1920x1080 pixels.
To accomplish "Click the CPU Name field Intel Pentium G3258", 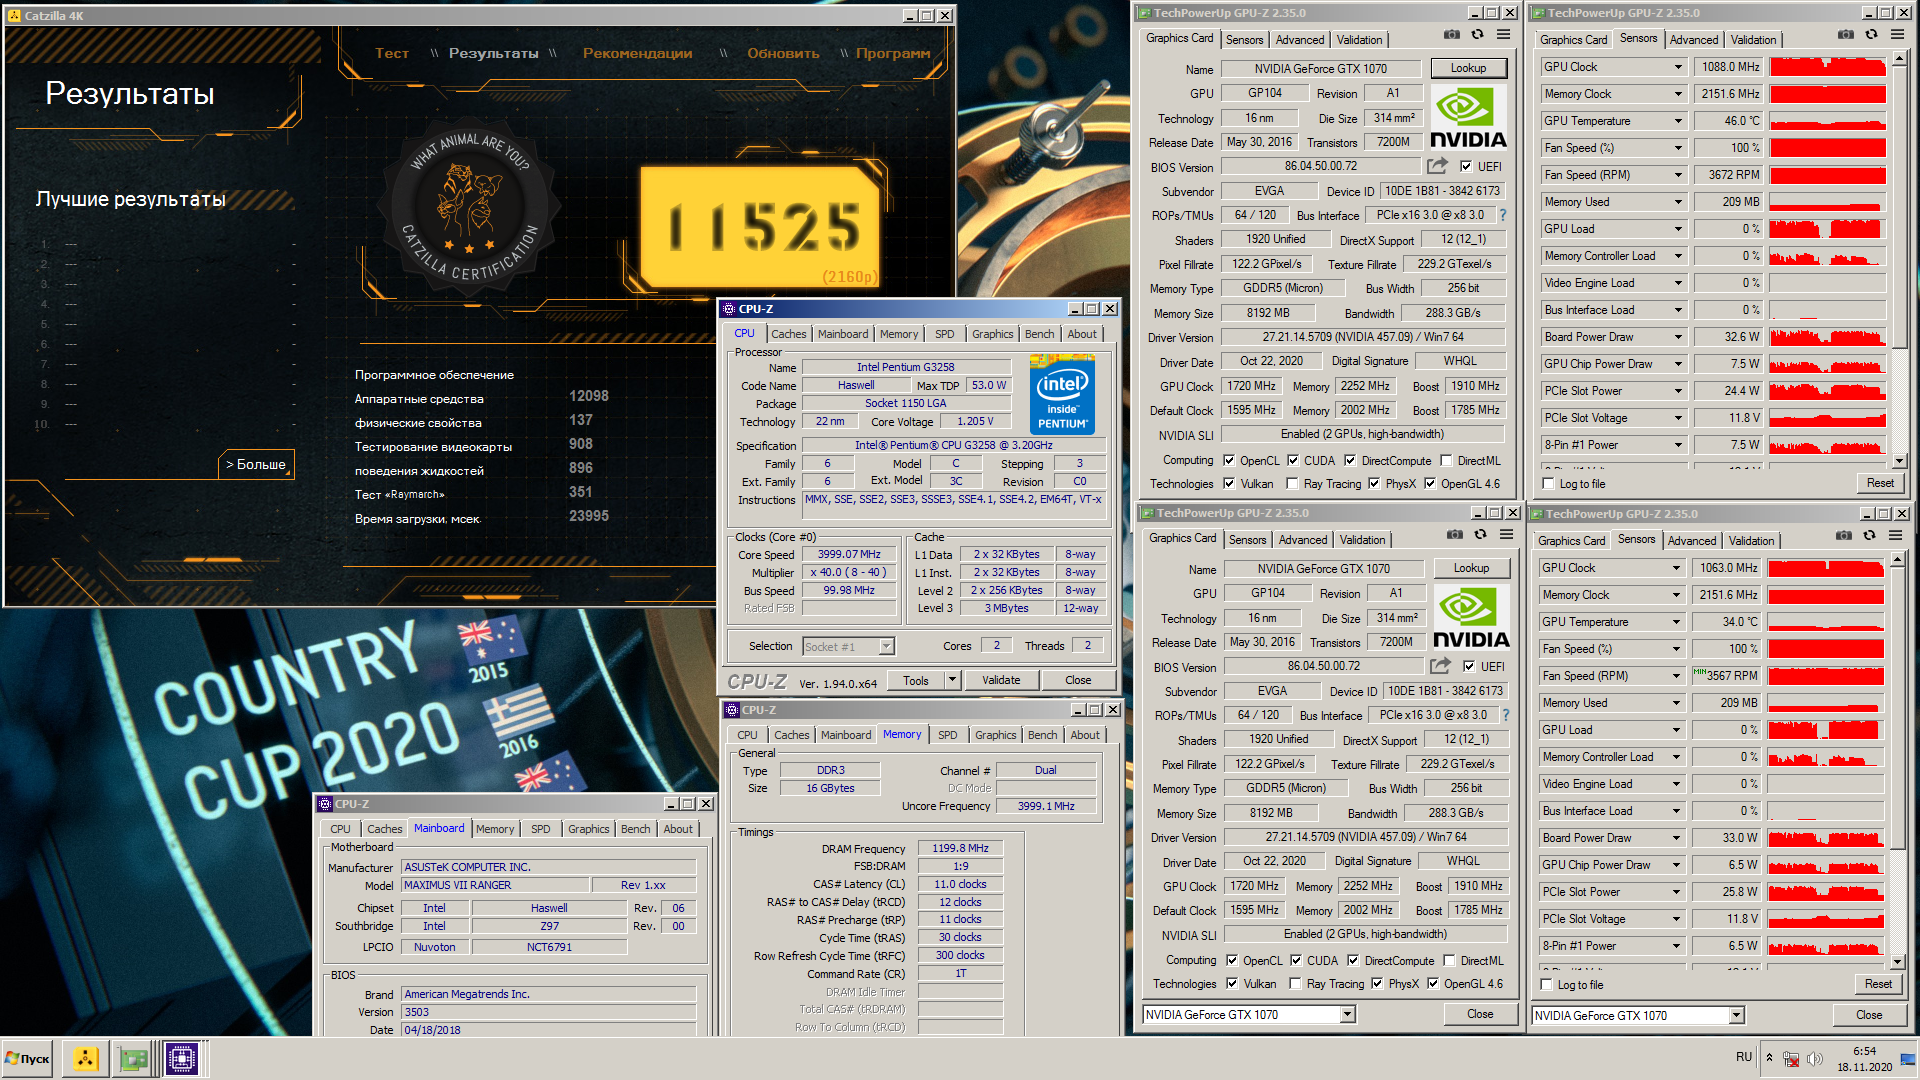I will (905, 367).
